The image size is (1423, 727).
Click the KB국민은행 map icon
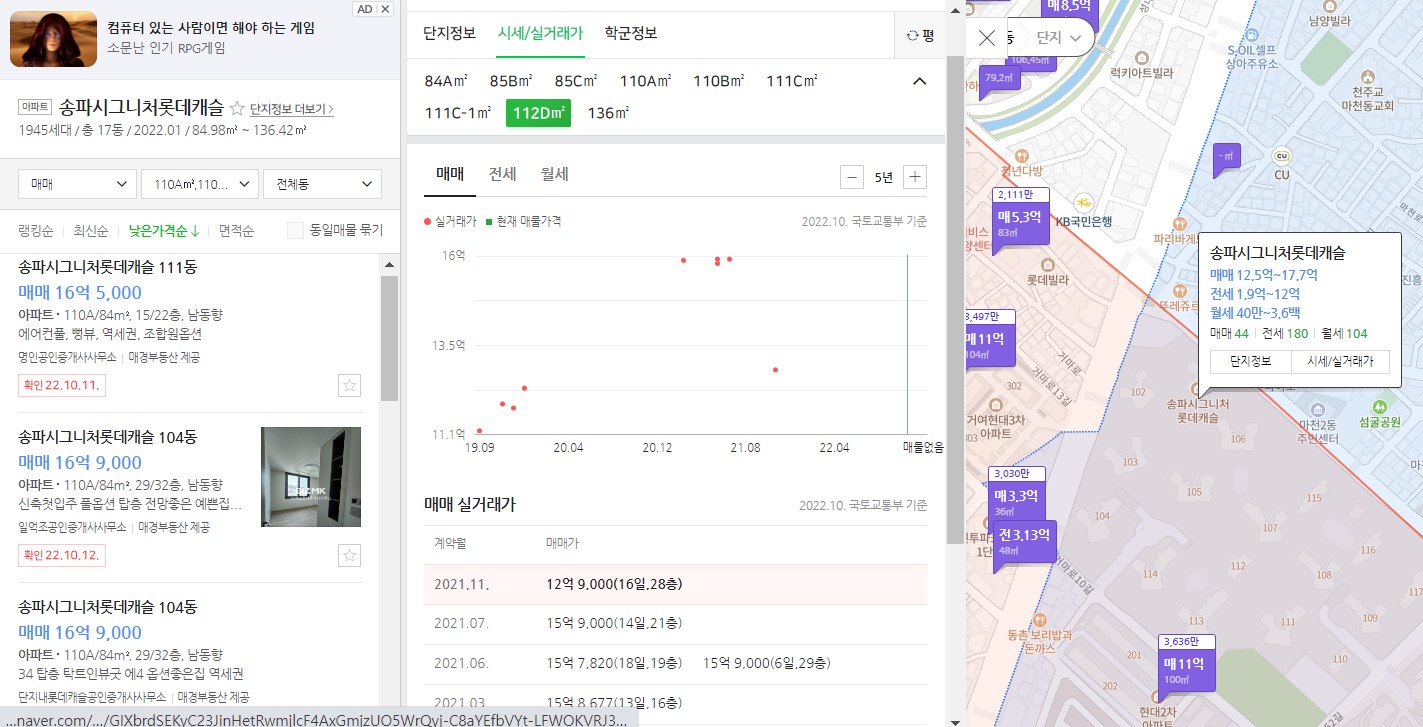(1082, 203)
